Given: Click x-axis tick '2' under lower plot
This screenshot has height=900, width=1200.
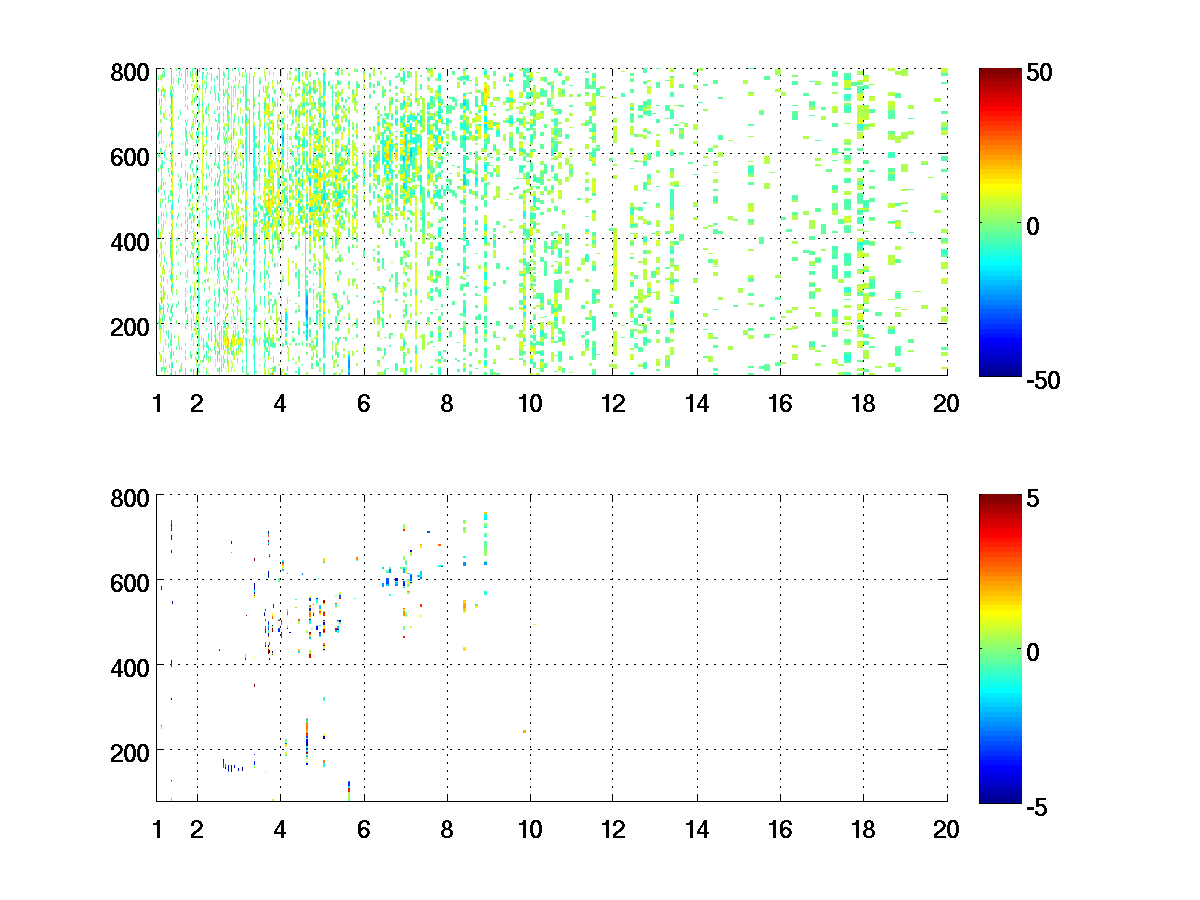Looking at the screenshot, I should (197, 829).
